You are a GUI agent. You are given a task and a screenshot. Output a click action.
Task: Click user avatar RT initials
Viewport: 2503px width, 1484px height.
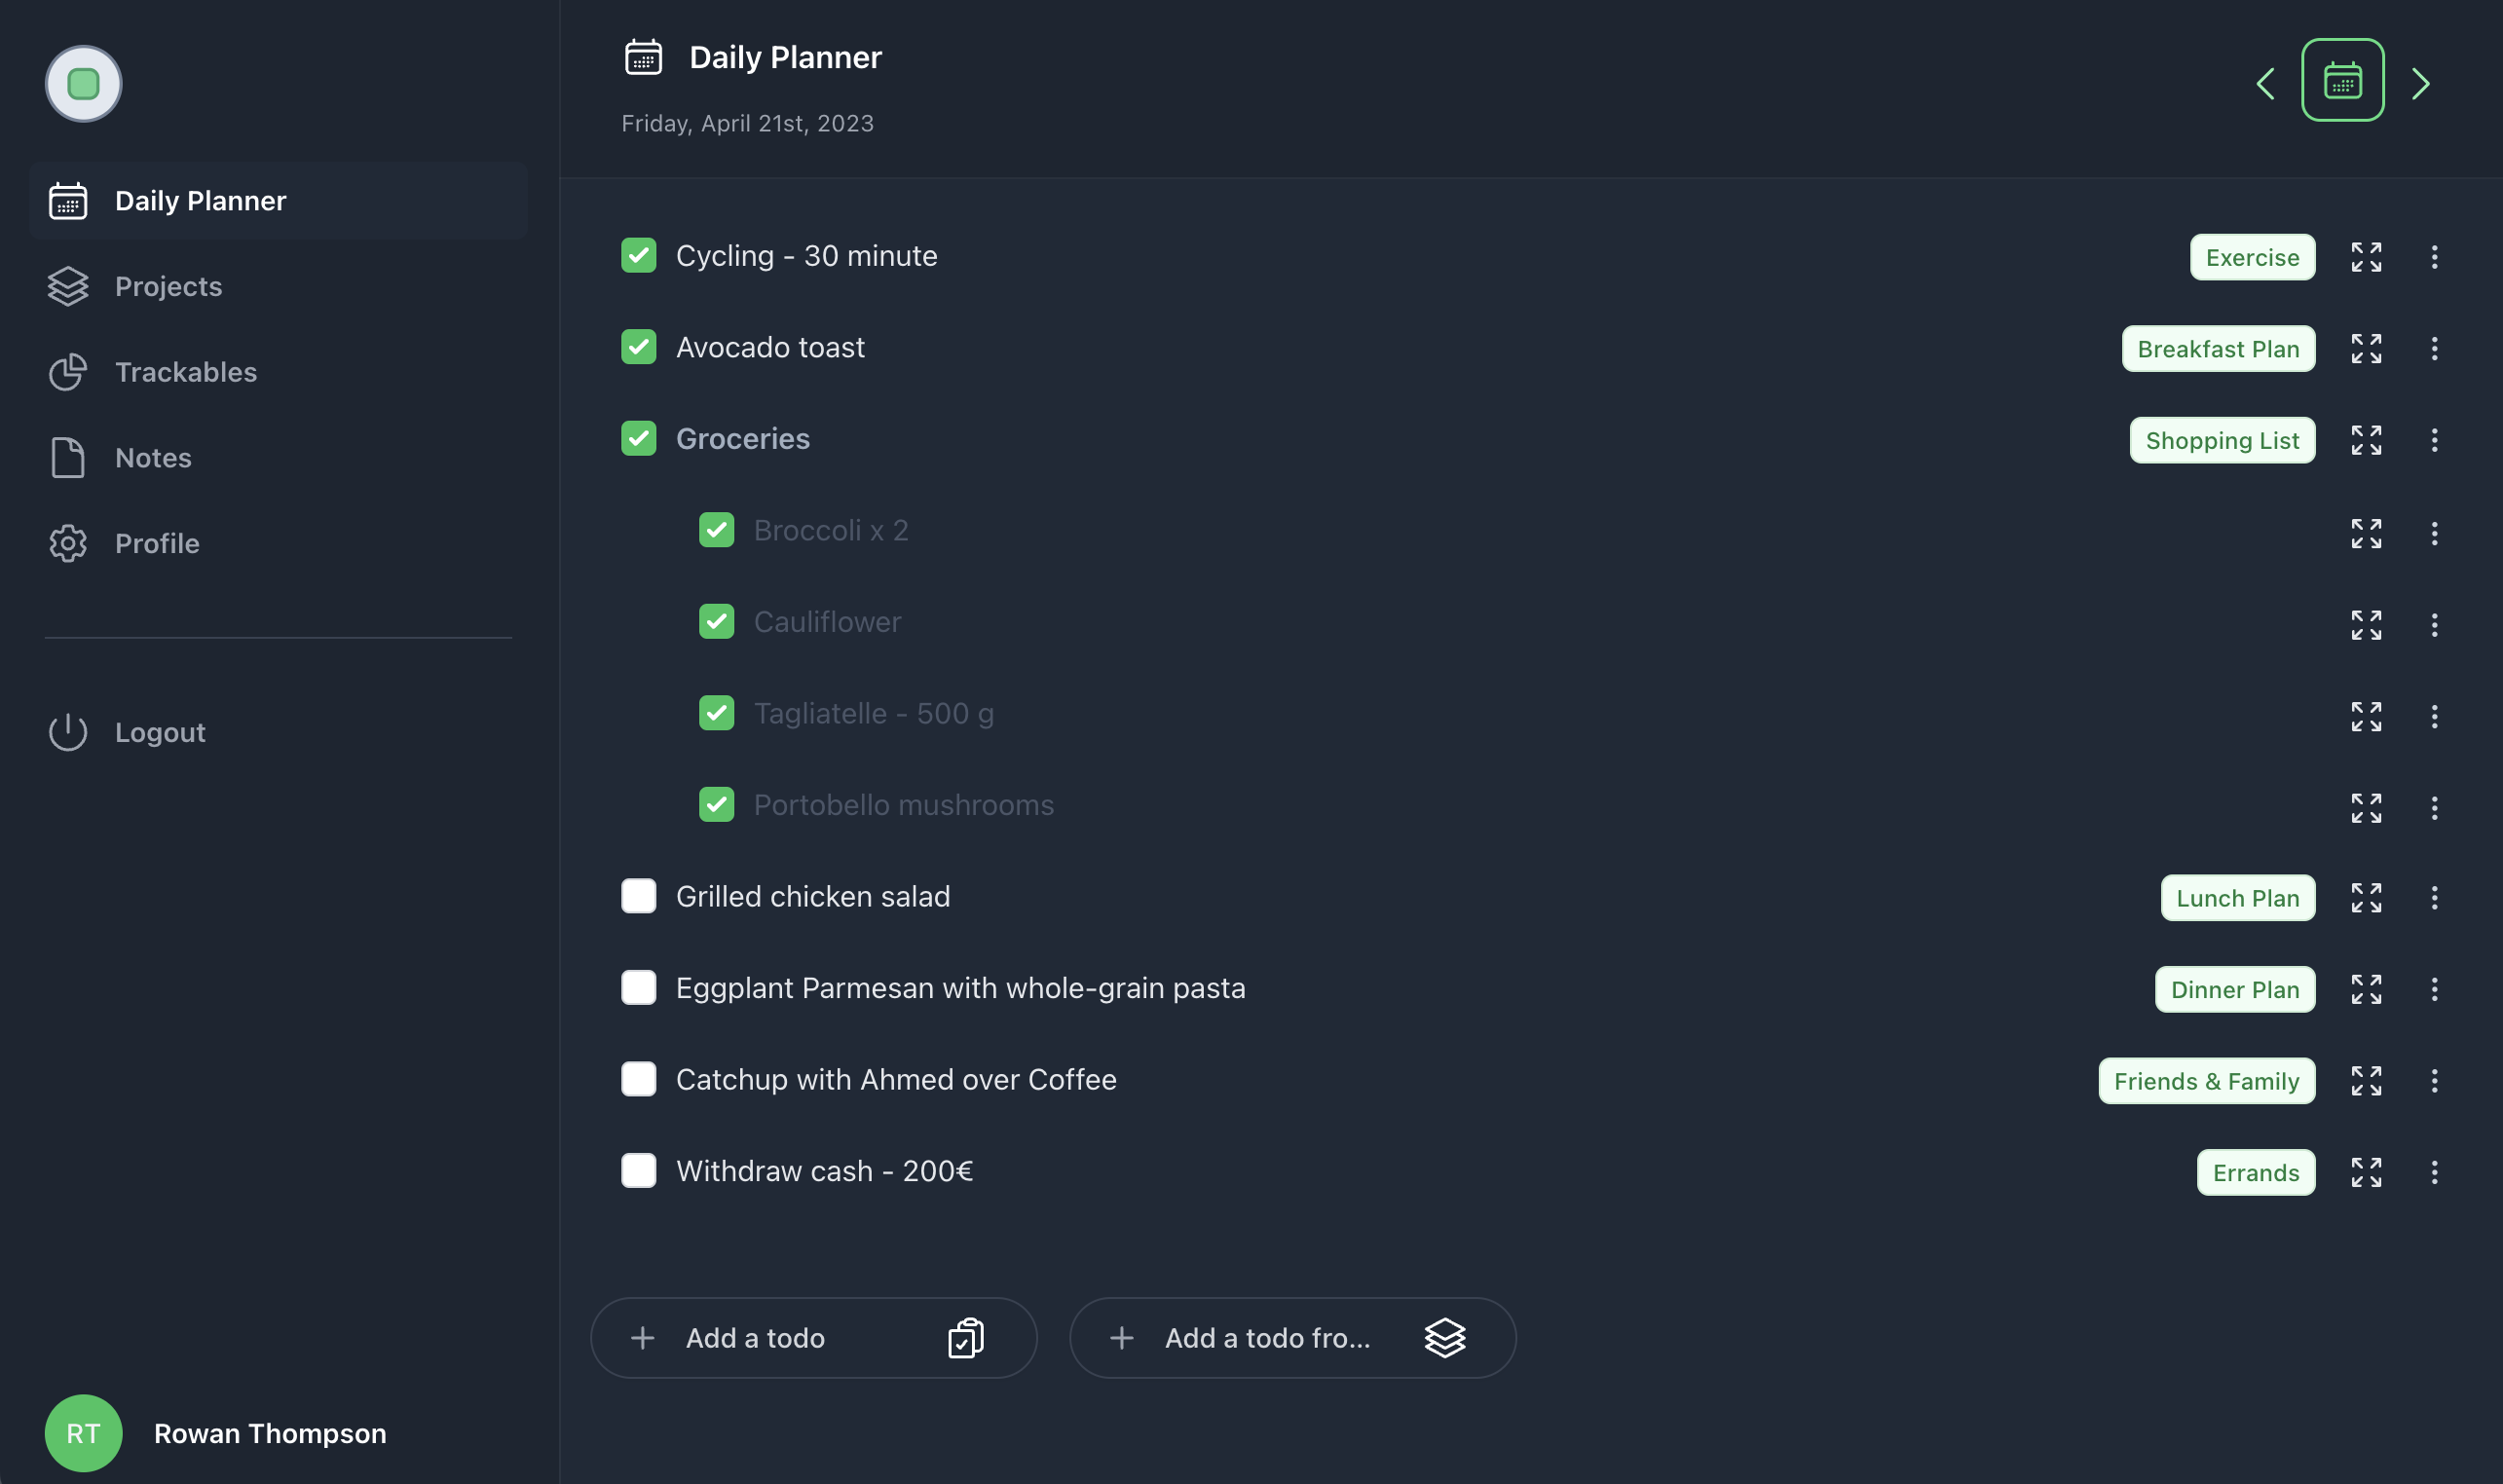pyautogui.click(x=83, y=1432)
